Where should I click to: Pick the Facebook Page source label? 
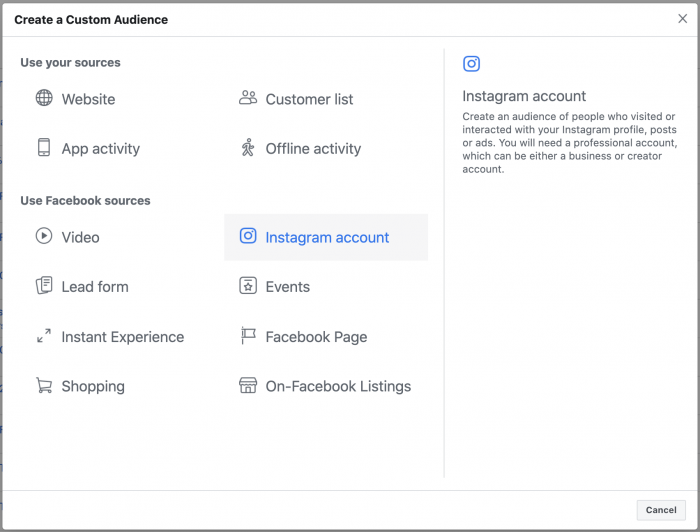(316, 337)
